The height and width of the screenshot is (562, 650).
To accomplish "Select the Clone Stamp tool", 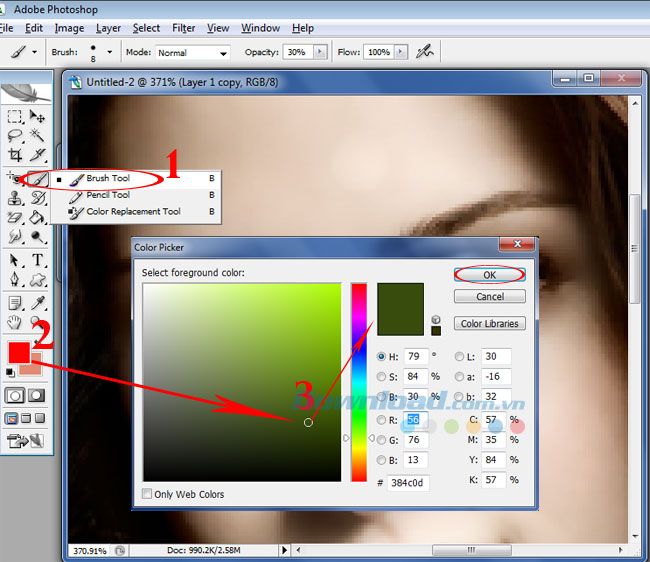I will click(15, 198).
